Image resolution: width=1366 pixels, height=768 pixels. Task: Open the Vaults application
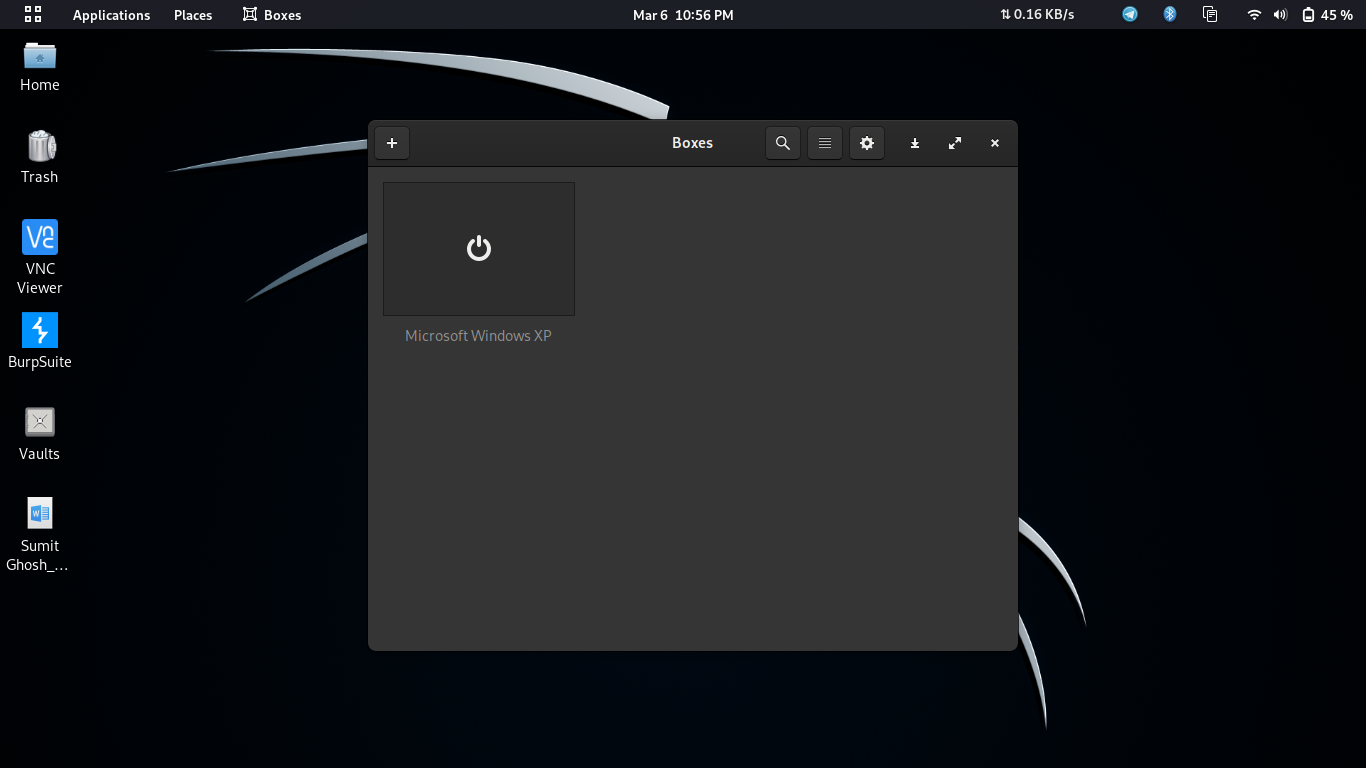coord(39,421)
